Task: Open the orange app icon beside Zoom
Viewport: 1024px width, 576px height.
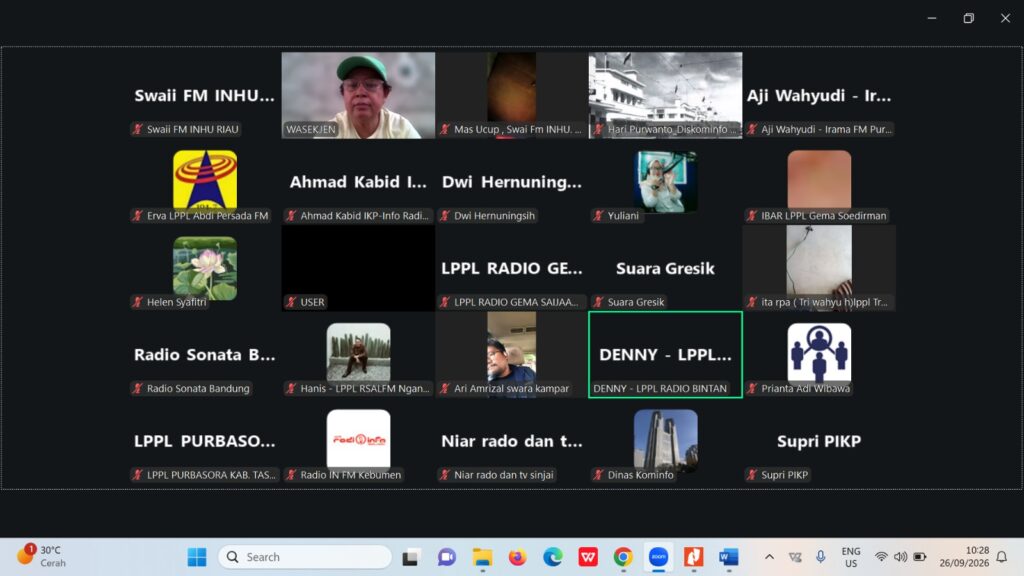Action: (694, 557)
